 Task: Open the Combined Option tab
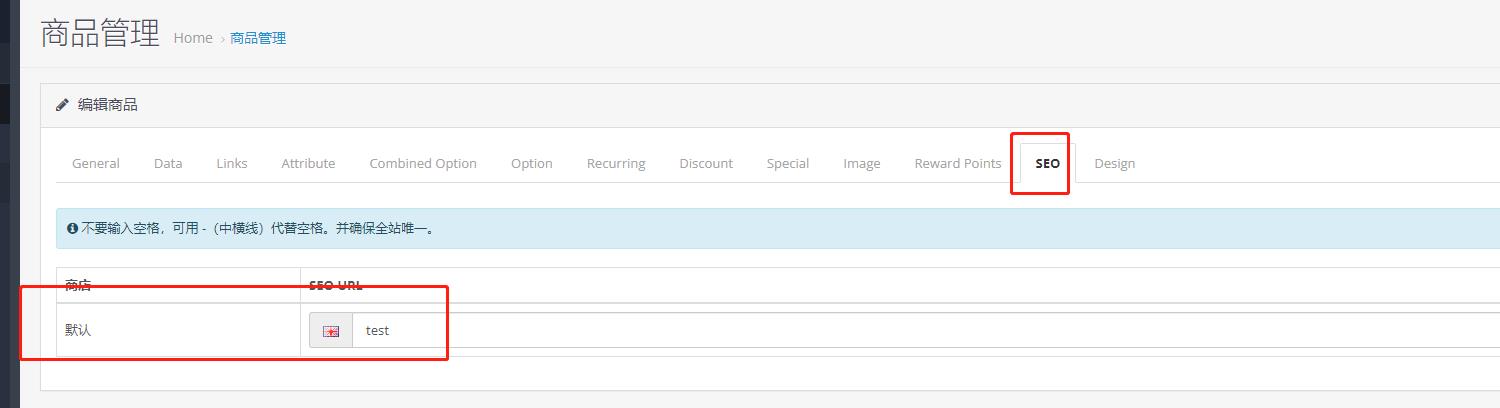423,163
